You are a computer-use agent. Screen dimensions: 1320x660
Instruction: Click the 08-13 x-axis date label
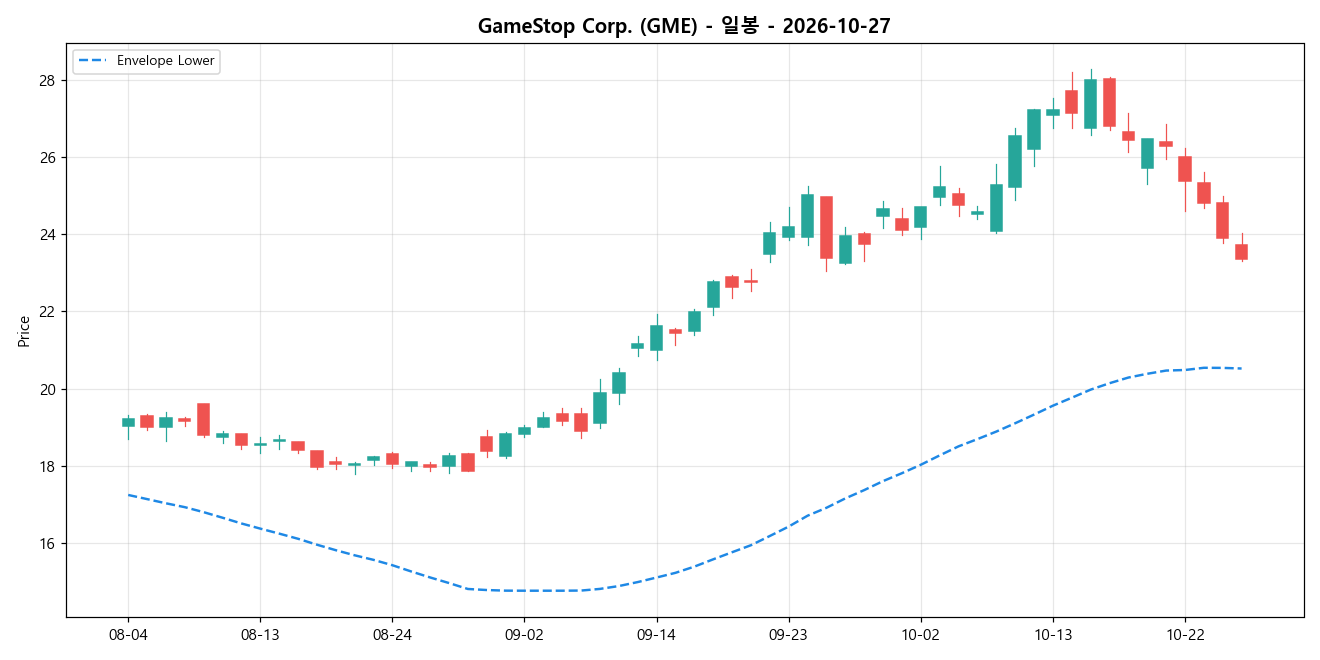coord(260,635)
